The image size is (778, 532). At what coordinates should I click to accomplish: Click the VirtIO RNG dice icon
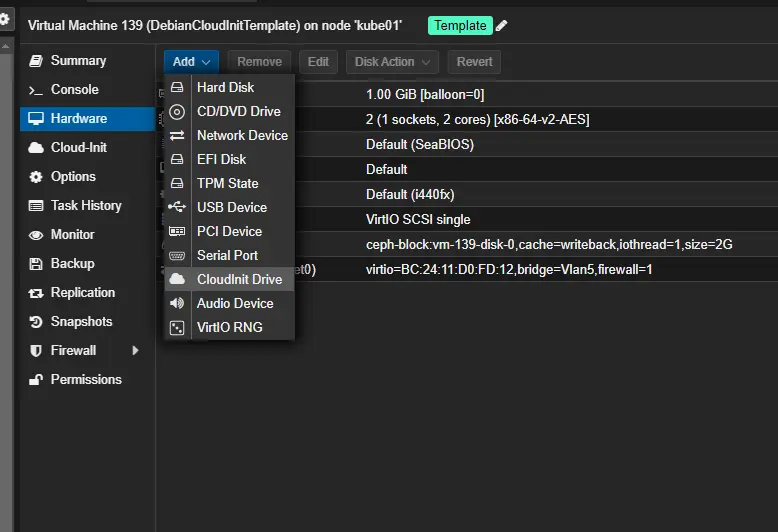pyautogui.click(x=177, y=328)
